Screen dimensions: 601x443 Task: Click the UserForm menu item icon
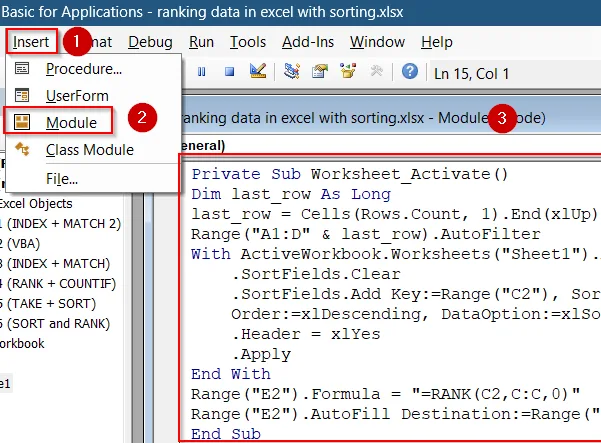point(22,95)
